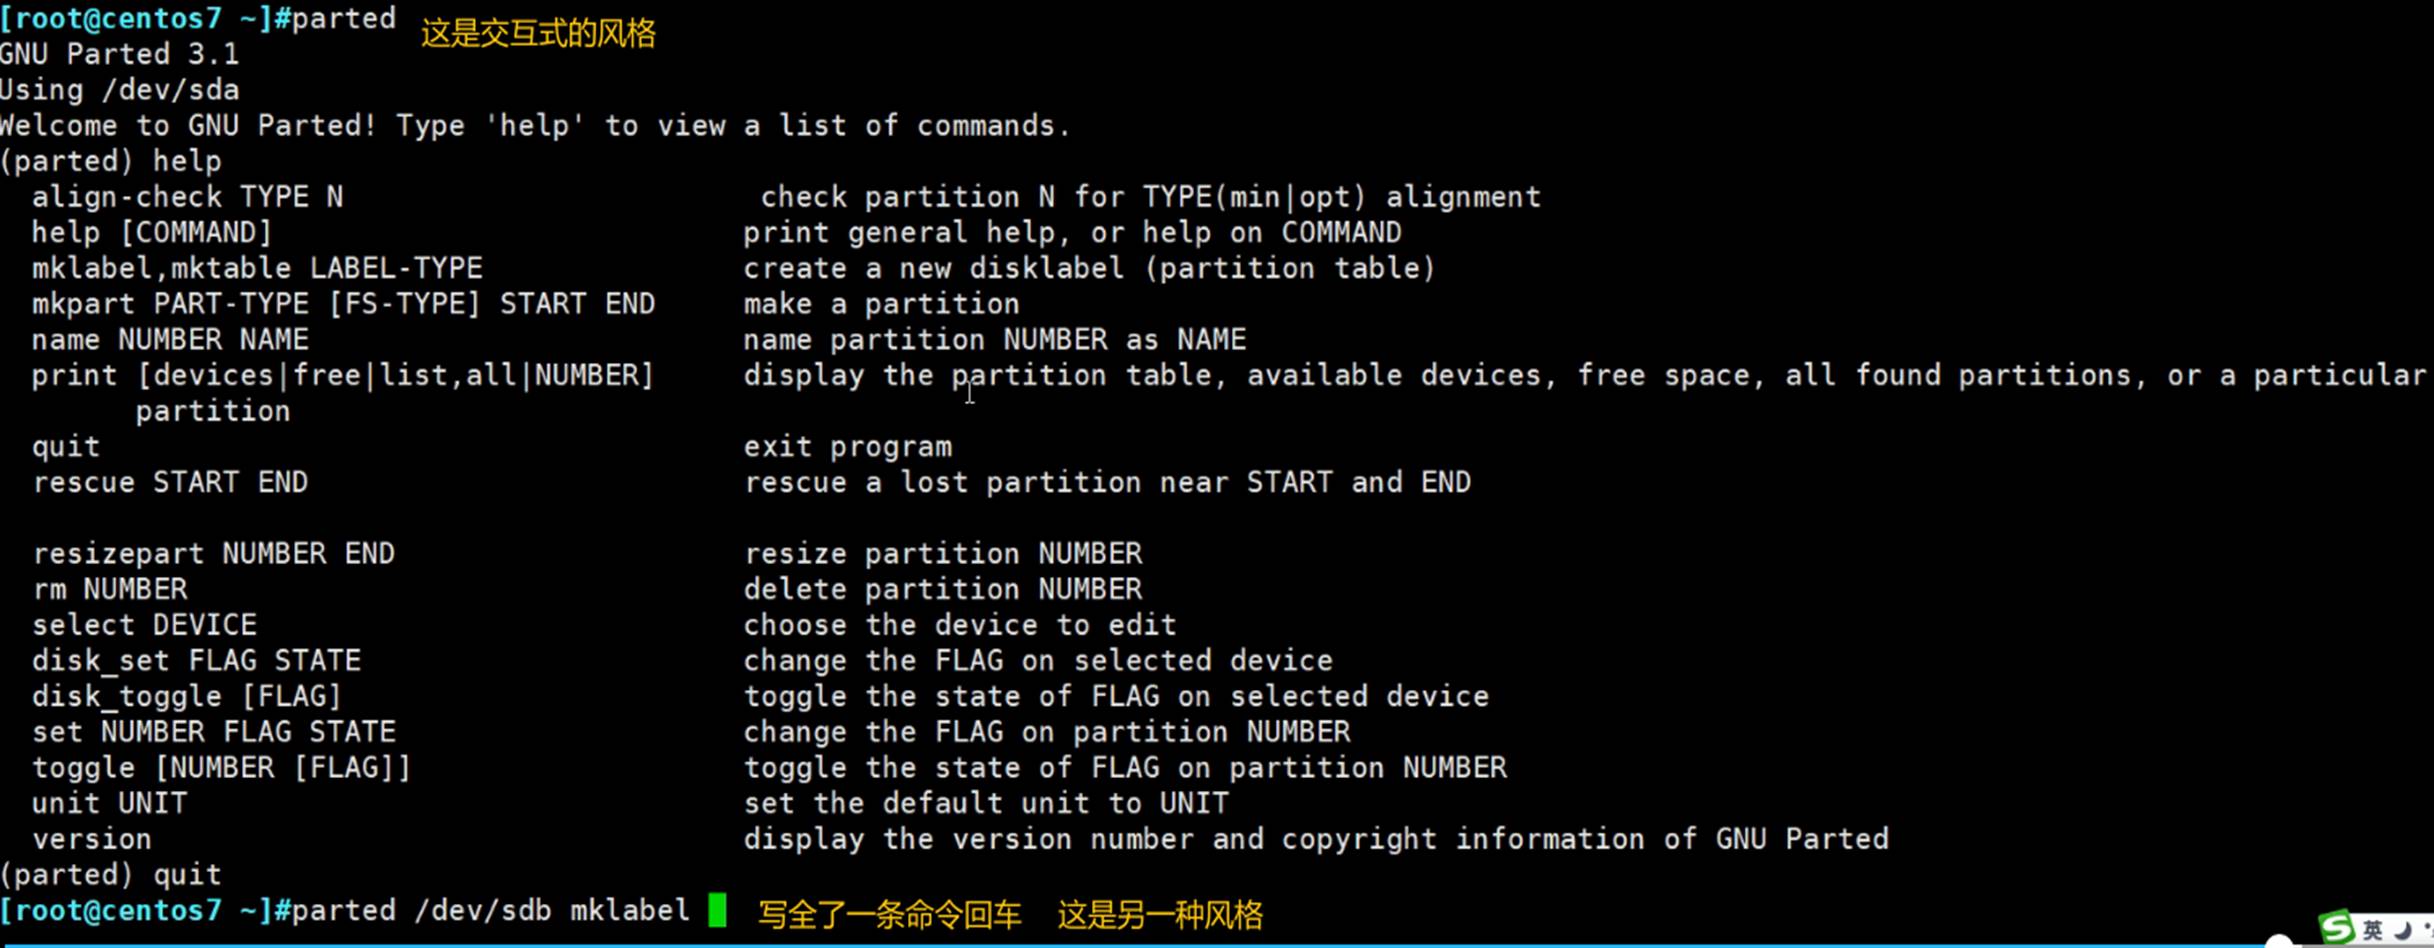Click the 'Using /dev/sda' line
This screenshot has width=2434, height=948.
pos(120,90)
